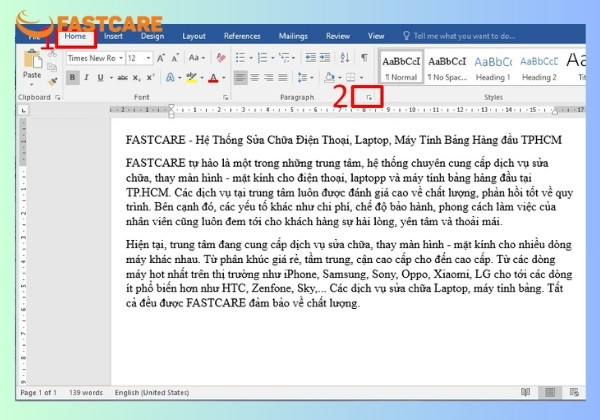
Task: Open the View tab
Action: [x=376, y=36]
